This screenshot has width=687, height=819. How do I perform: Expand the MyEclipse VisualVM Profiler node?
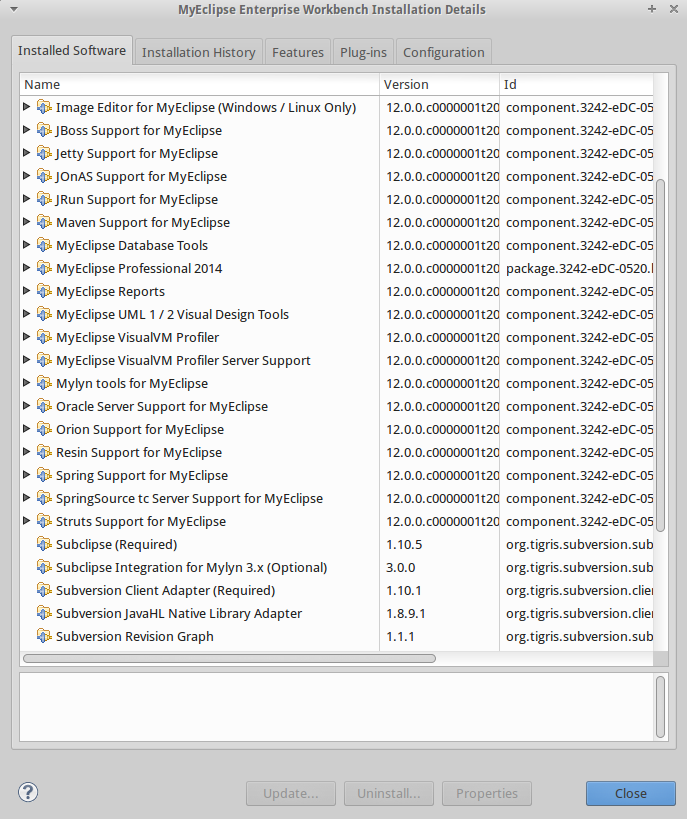pyautogui.click(x=27, y=336)
